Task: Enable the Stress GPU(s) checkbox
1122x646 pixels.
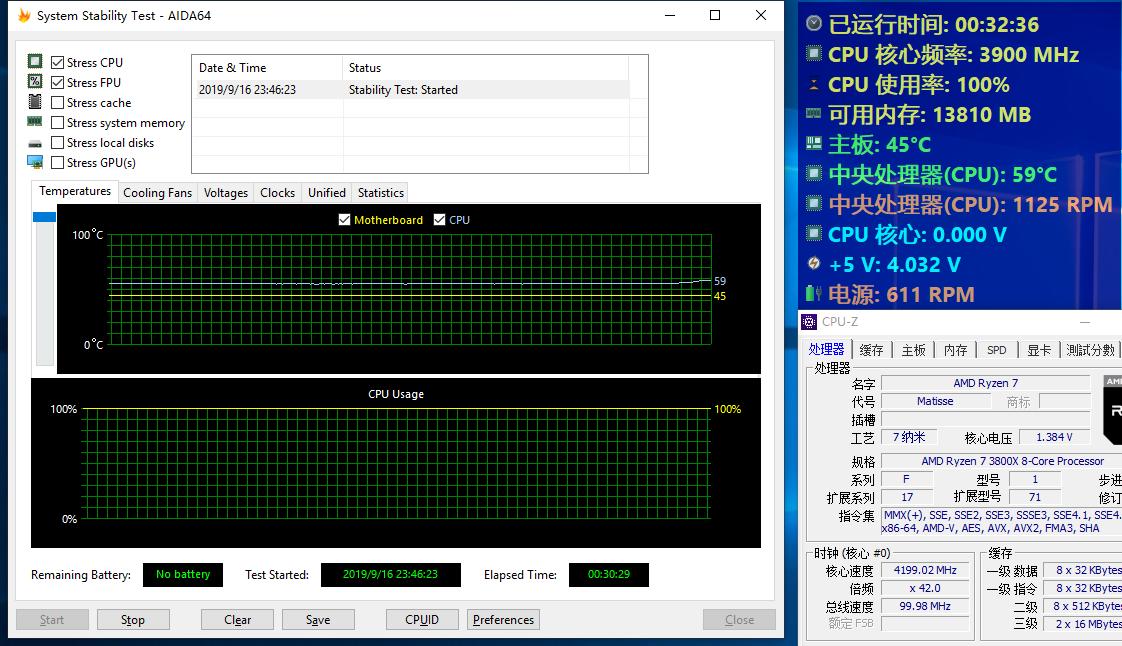Action: [58, 162]
